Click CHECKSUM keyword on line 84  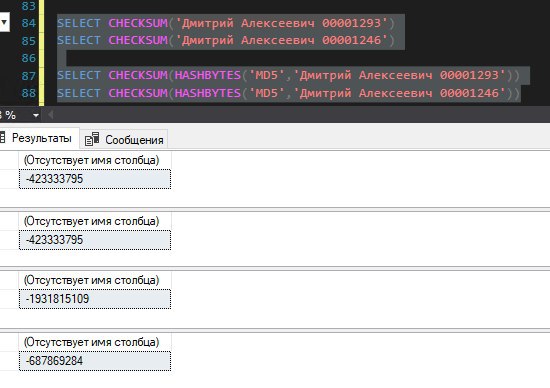[x=138, y=23]
